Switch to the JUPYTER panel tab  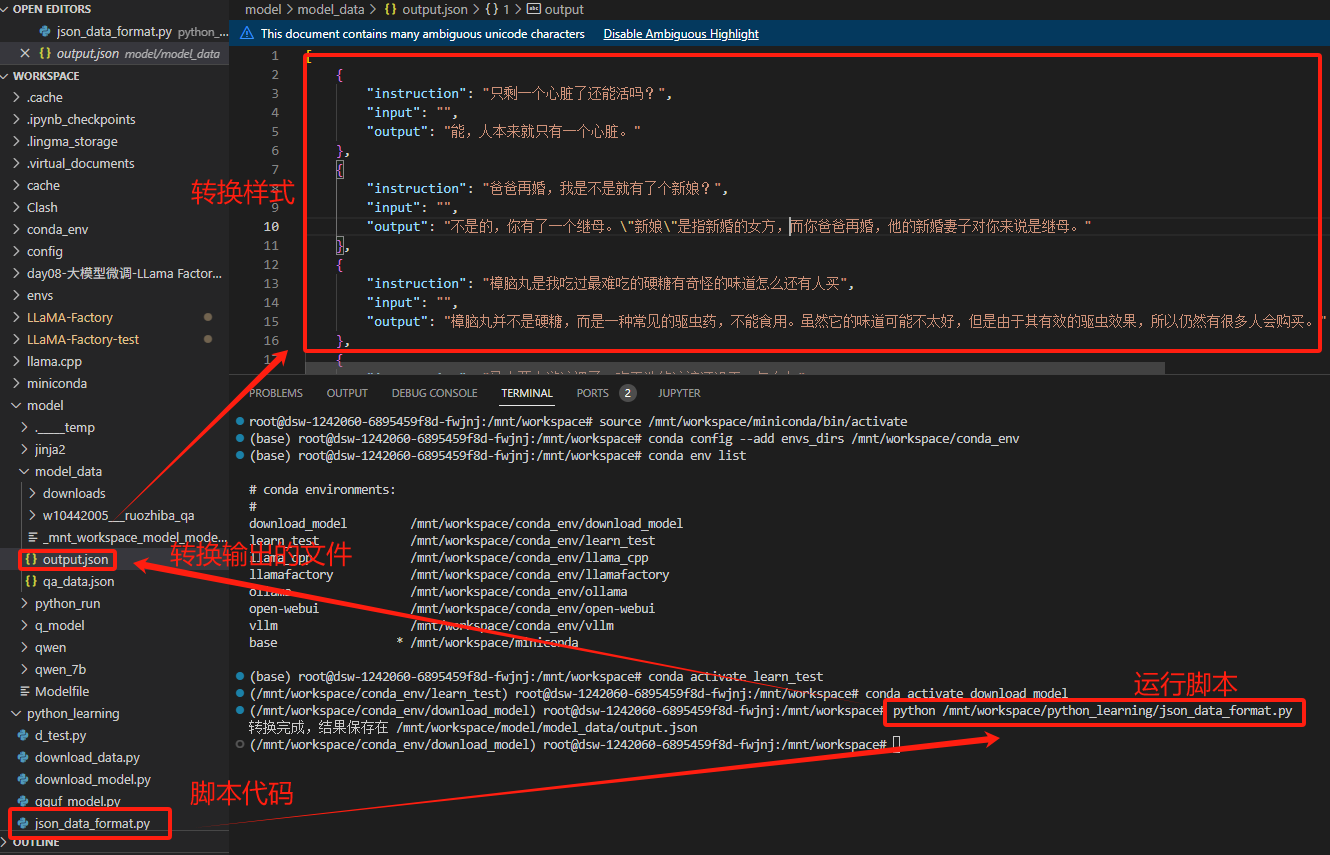click(679, 393)
